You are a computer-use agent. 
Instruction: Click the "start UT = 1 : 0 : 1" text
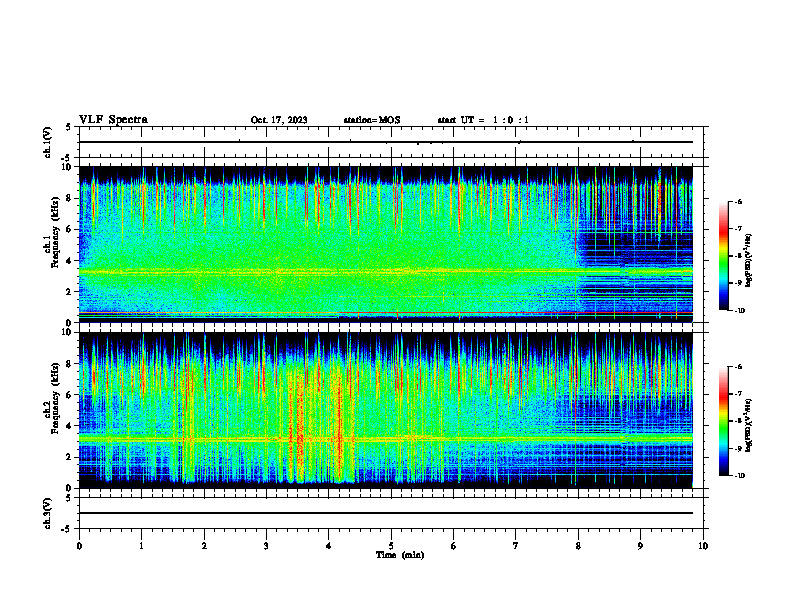click(483, 120)
